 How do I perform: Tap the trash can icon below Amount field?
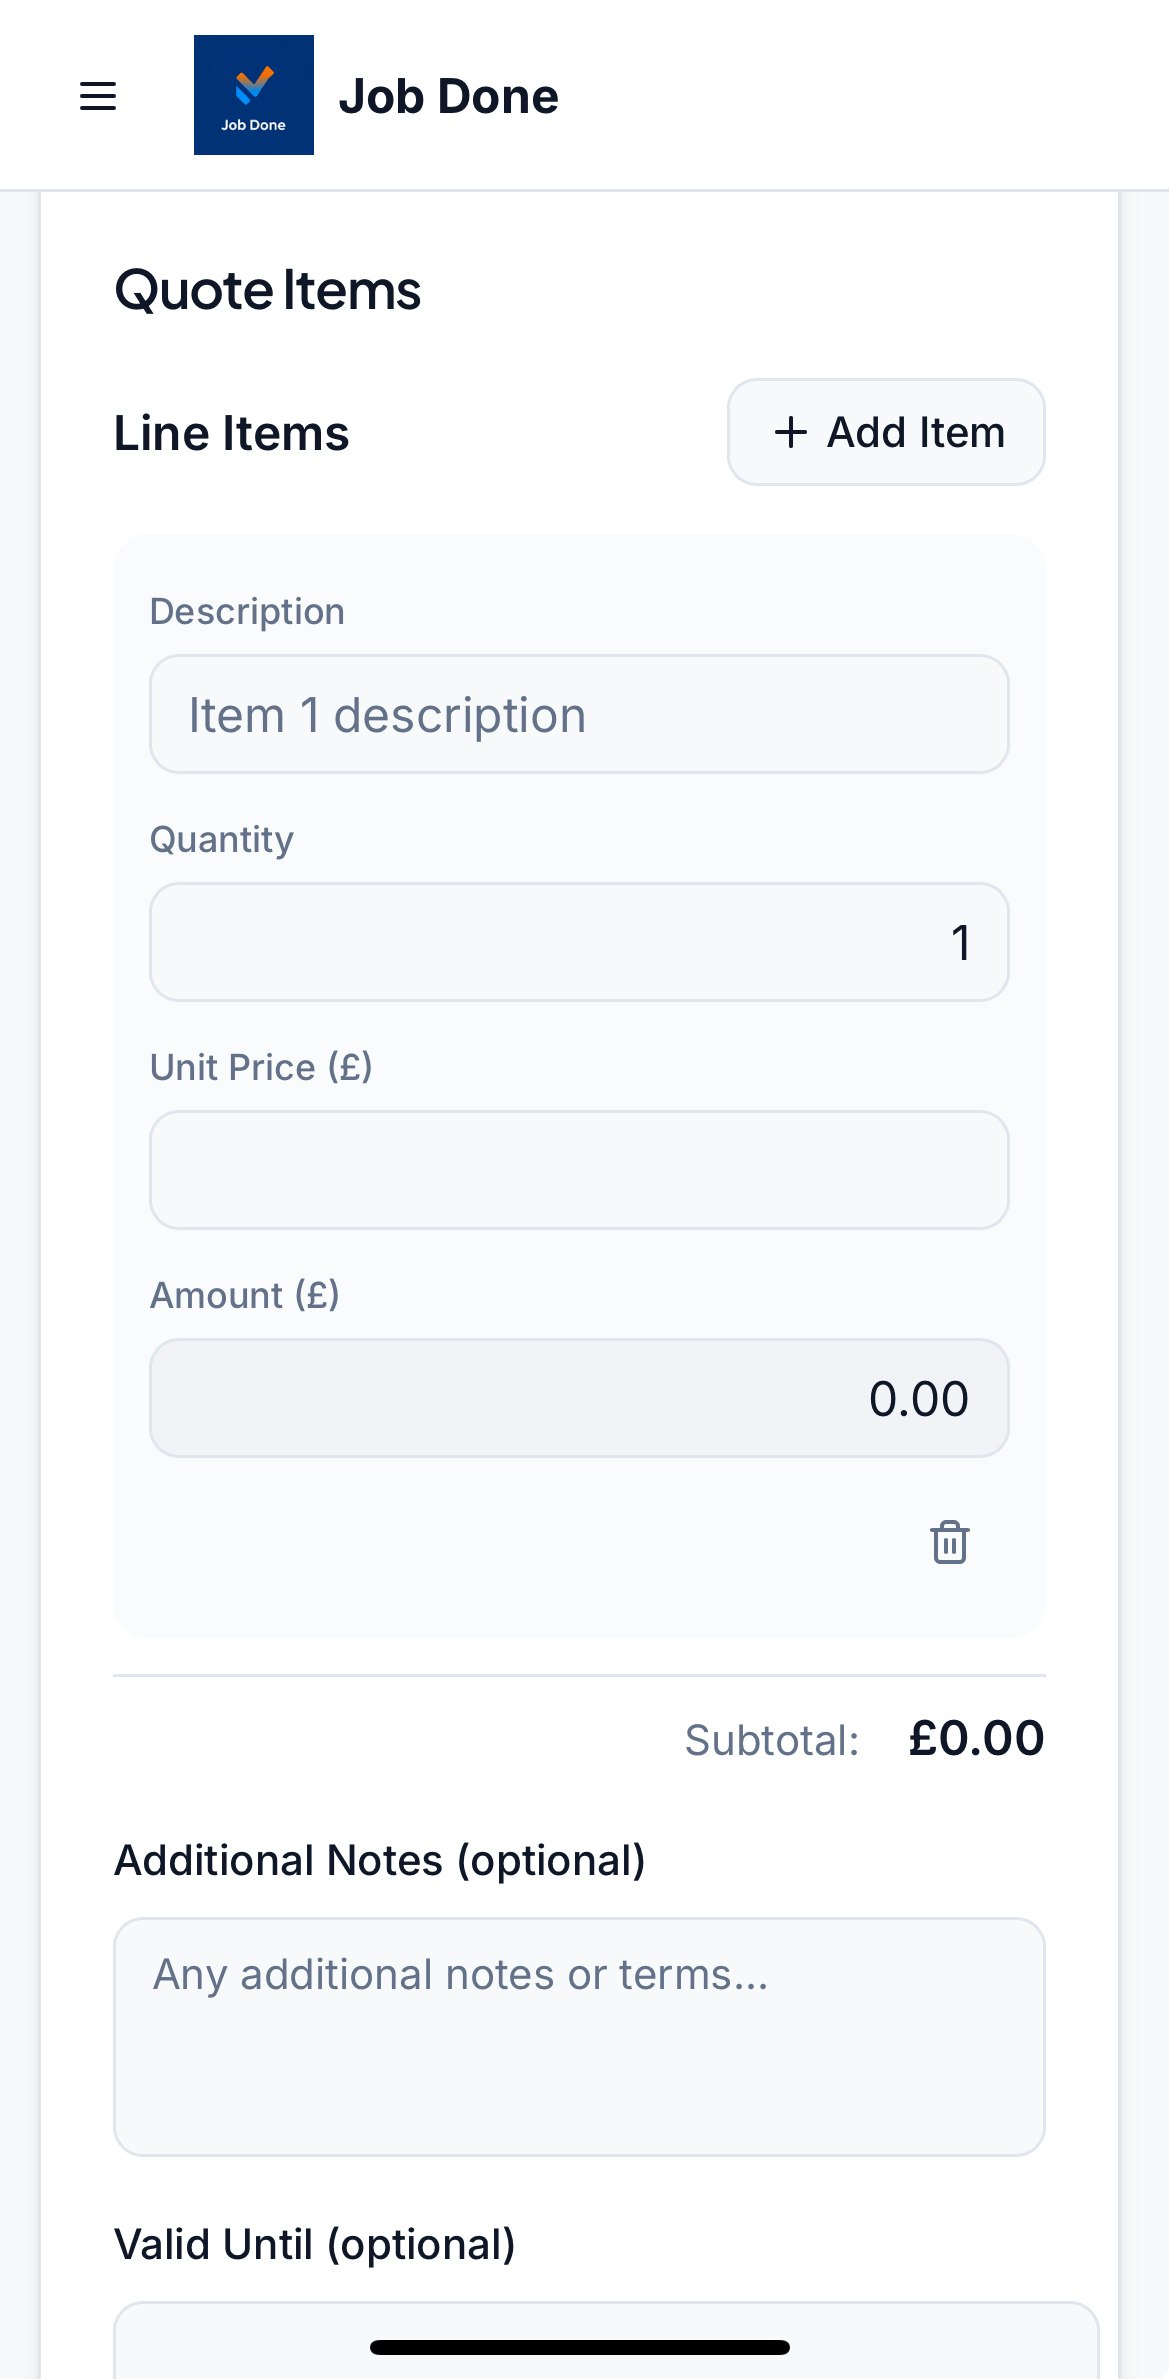pos(948,1542)
